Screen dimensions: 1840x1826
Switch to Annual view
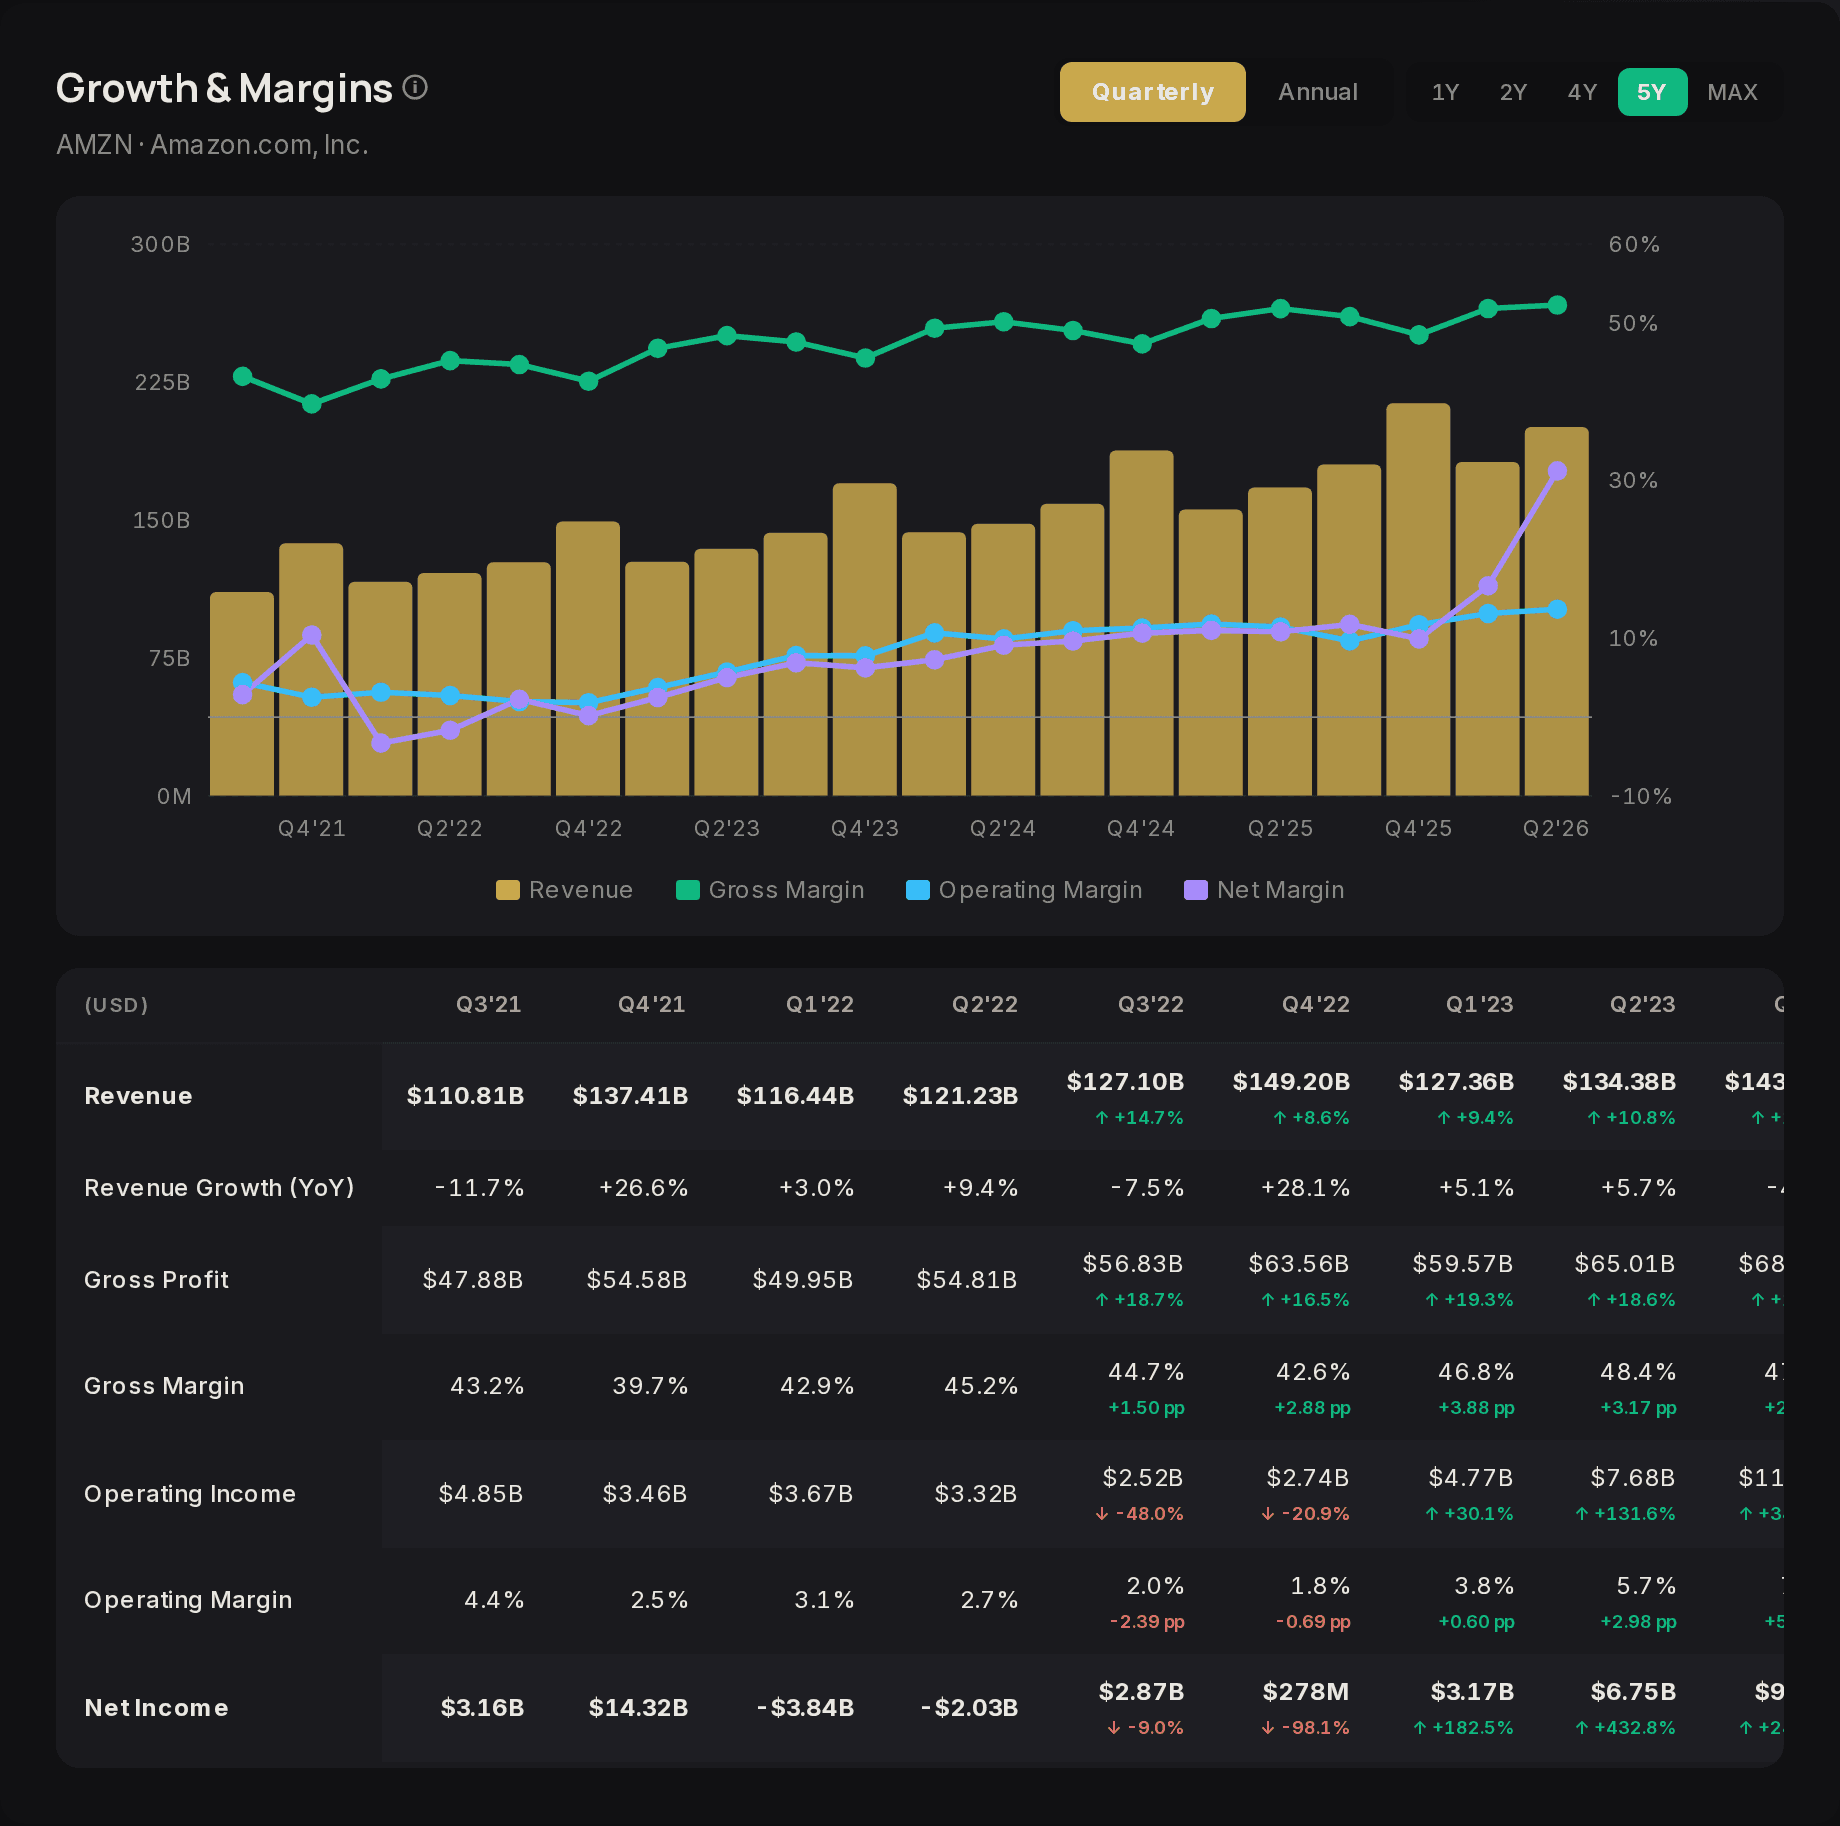tap(1318, 92)
